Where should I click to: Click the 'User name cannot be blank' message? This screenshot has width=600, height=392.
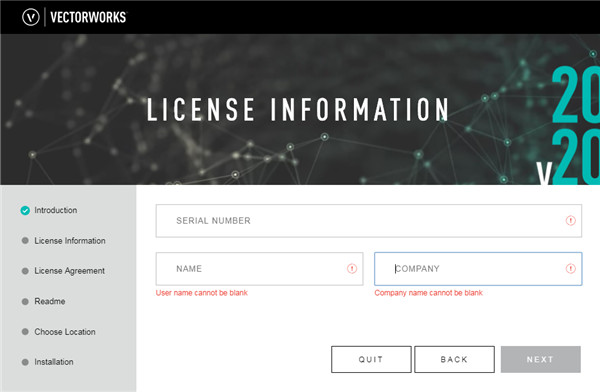(x=202, y=293)
